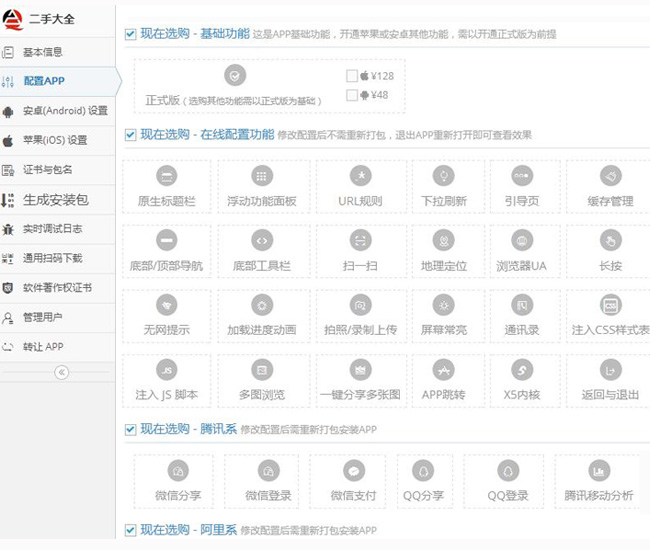Select the 腾讯移动分析 analytics icon

pyautogui.click(x=599, y=470)
